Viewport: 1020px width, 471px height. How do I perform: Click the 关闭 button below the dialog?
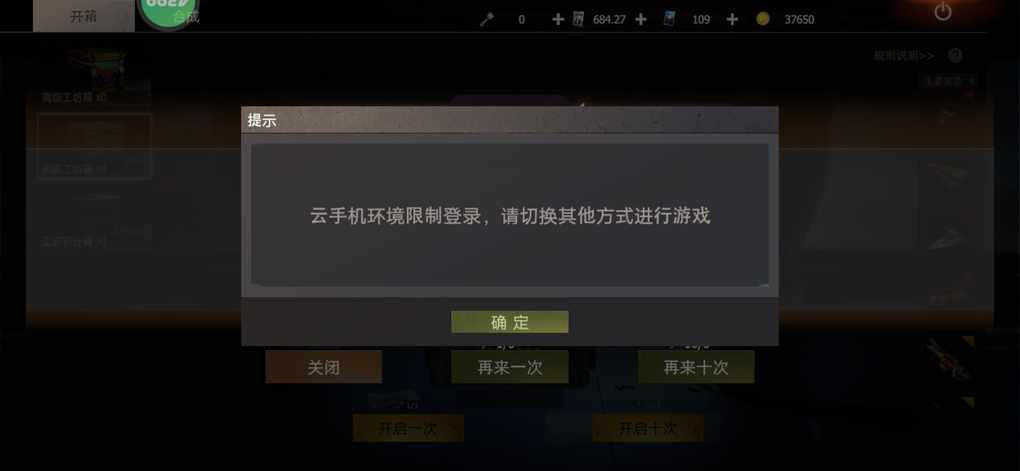point(323,367)
